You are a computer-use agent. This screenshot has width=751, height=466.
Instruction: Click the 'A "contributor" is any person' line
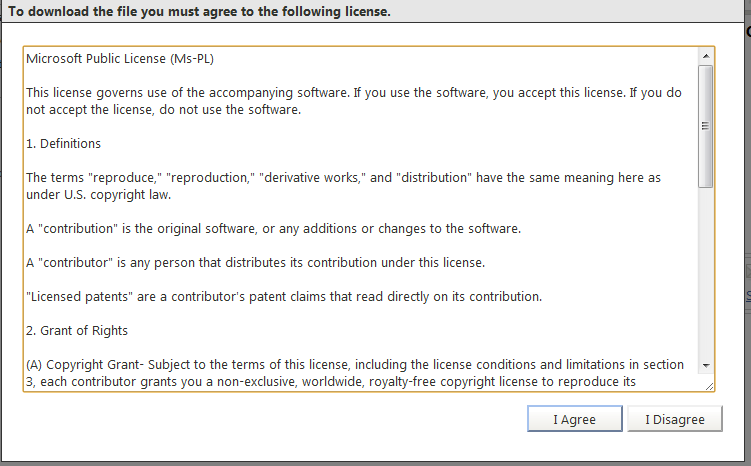click(x=255, y=263)
